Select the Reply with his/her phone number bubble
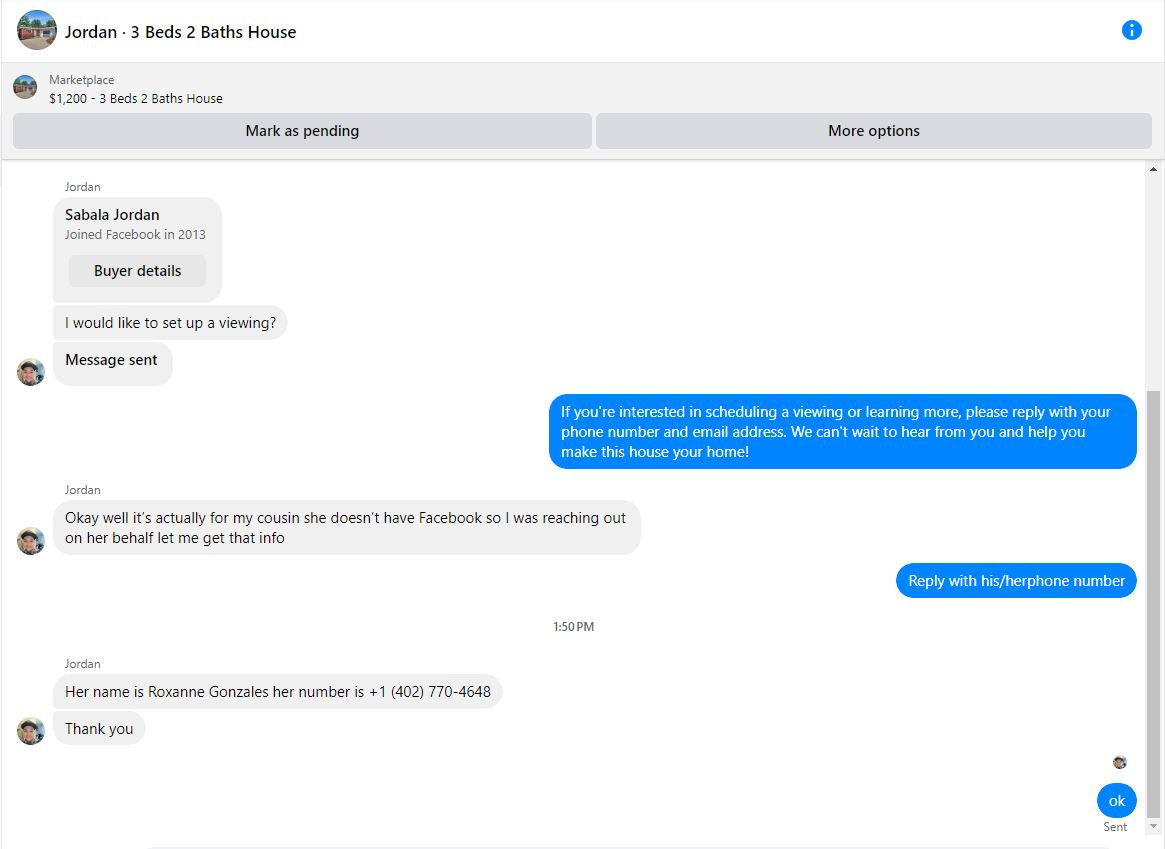This screenshot has height=849, width=1165. pos(1016,581)
